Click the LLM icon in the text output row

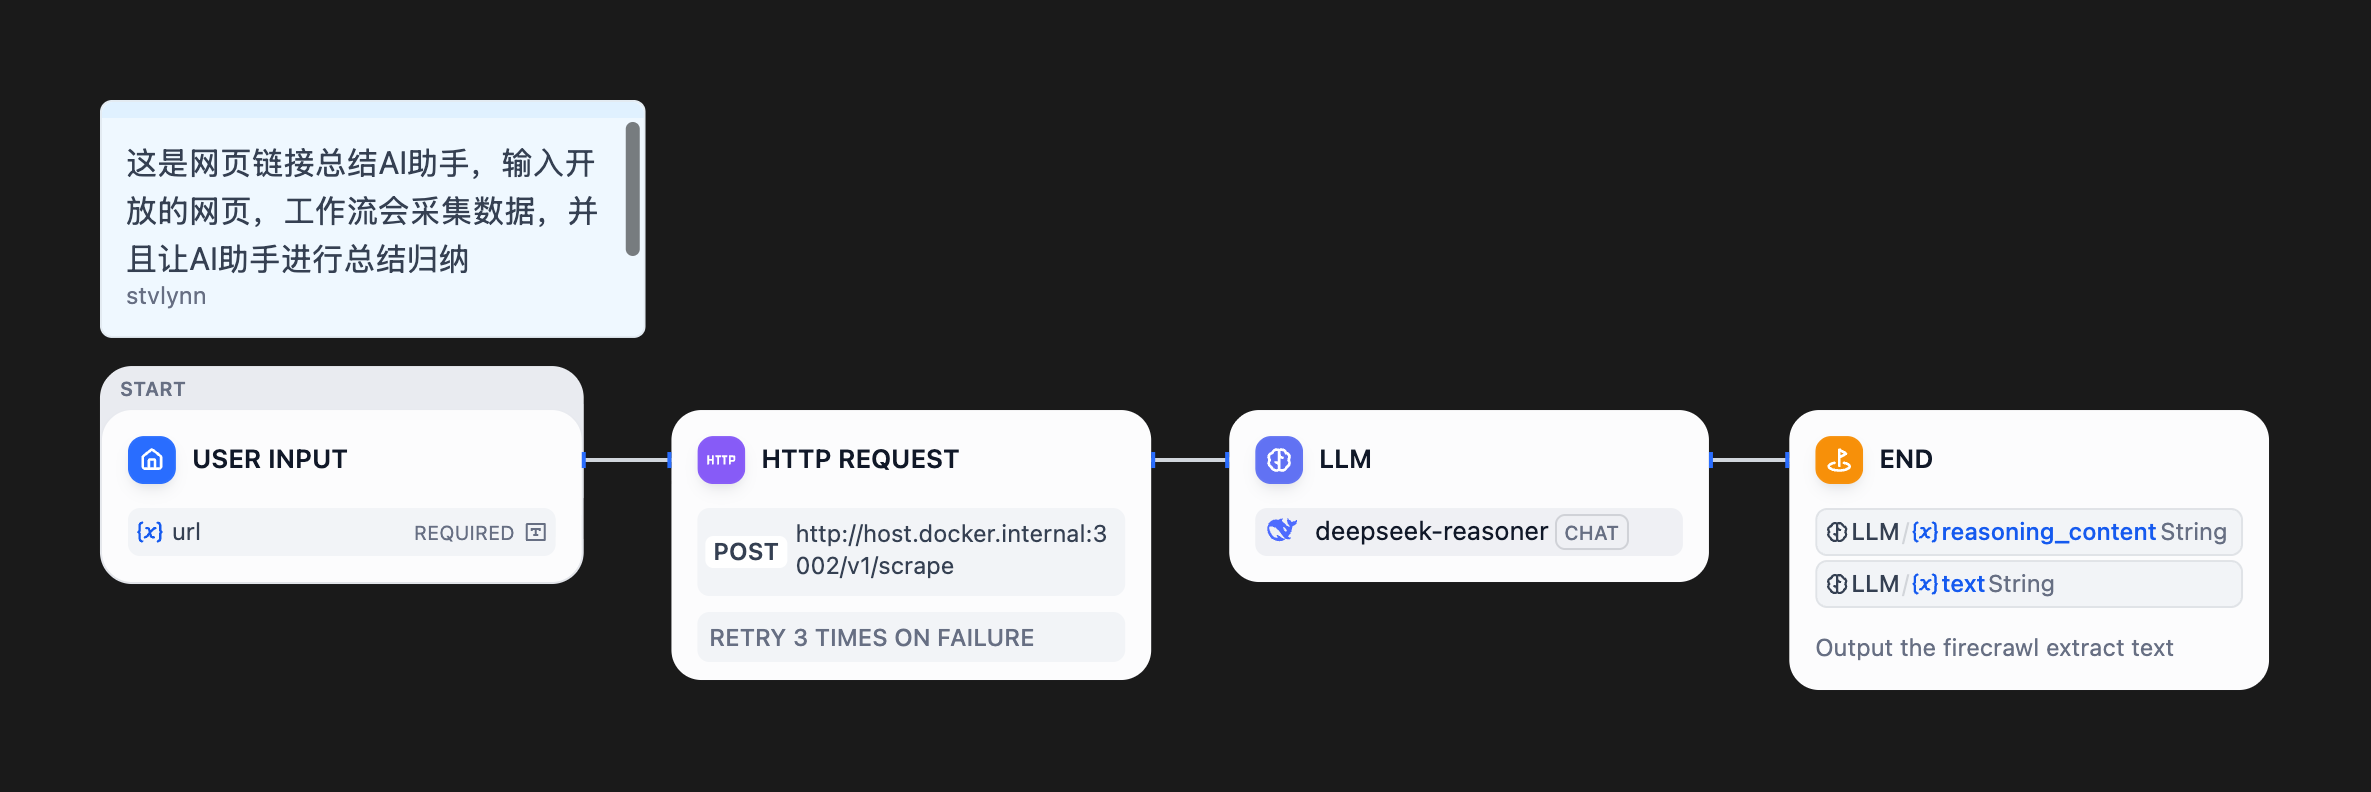pos(1838,584)
